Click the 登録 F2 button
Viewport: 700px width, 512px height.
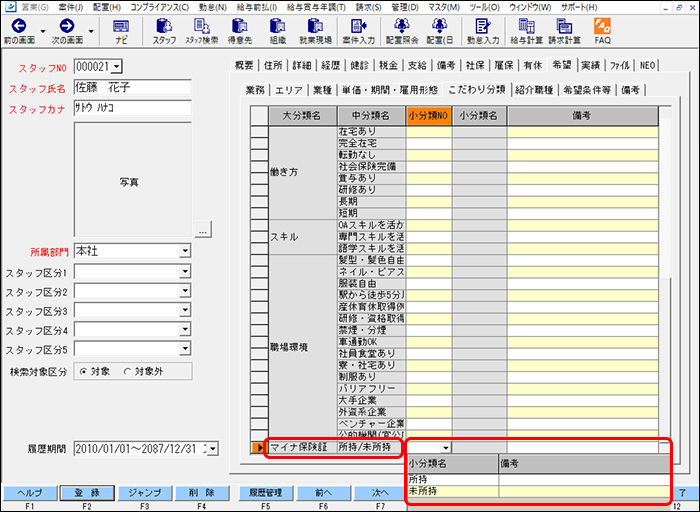tap(87, 493)
